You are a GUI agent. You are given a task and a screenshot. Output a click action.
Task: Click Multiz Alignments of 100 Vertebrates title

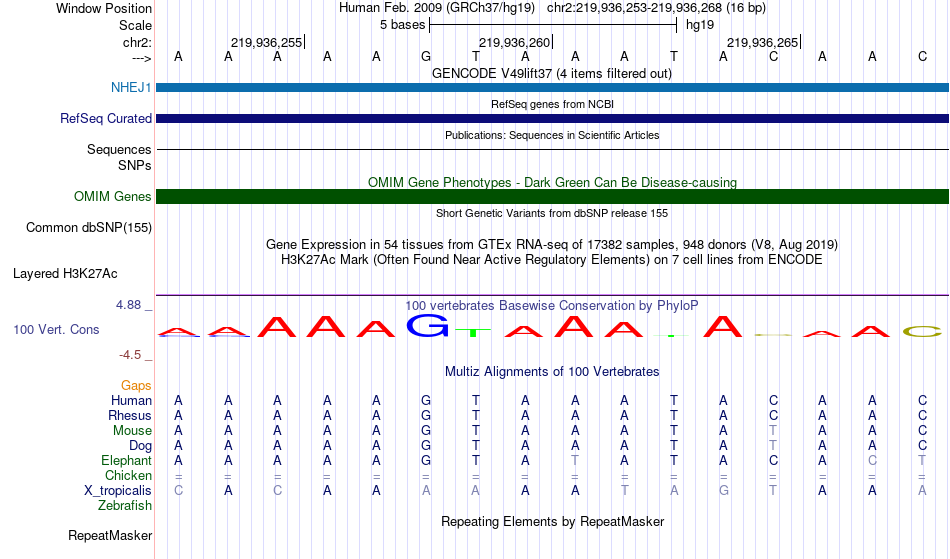(x=552, y=372)
